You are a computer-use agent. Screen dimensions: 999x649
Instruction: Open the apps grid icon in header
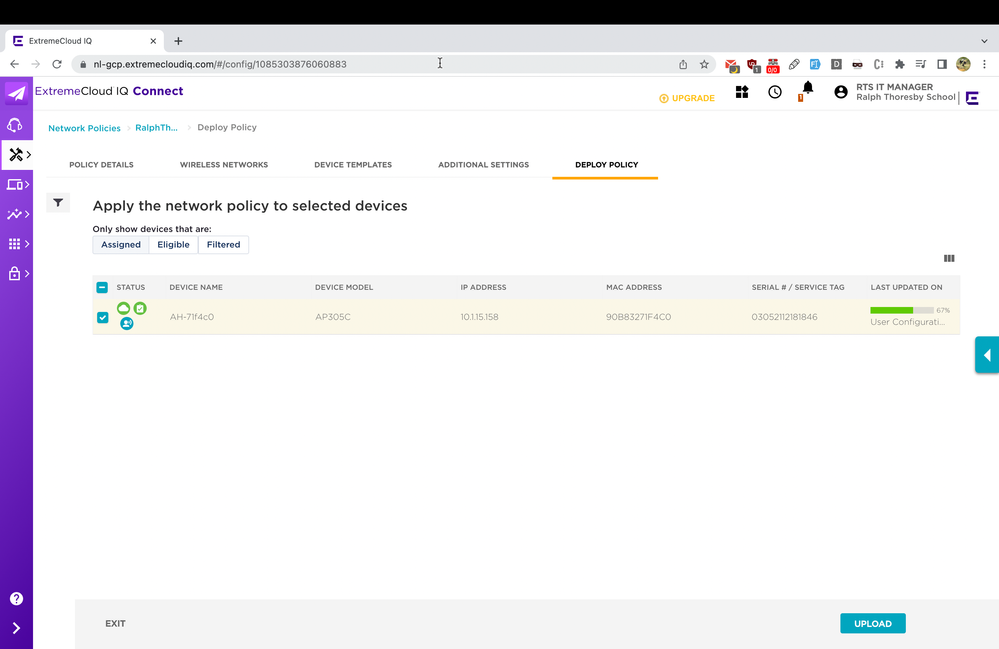pos(742,92)
